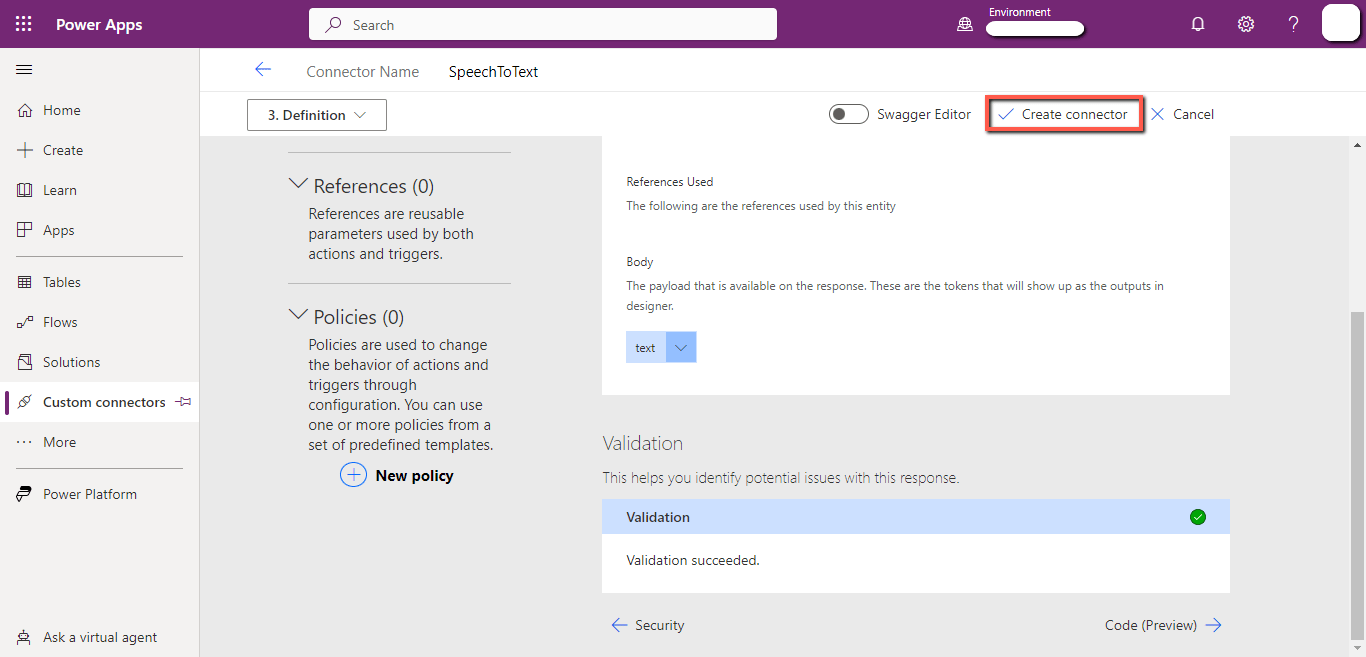The height and width of the screenshot is (657, 1366).
Task: Click in the Search box
Action: tap(543, 24)
